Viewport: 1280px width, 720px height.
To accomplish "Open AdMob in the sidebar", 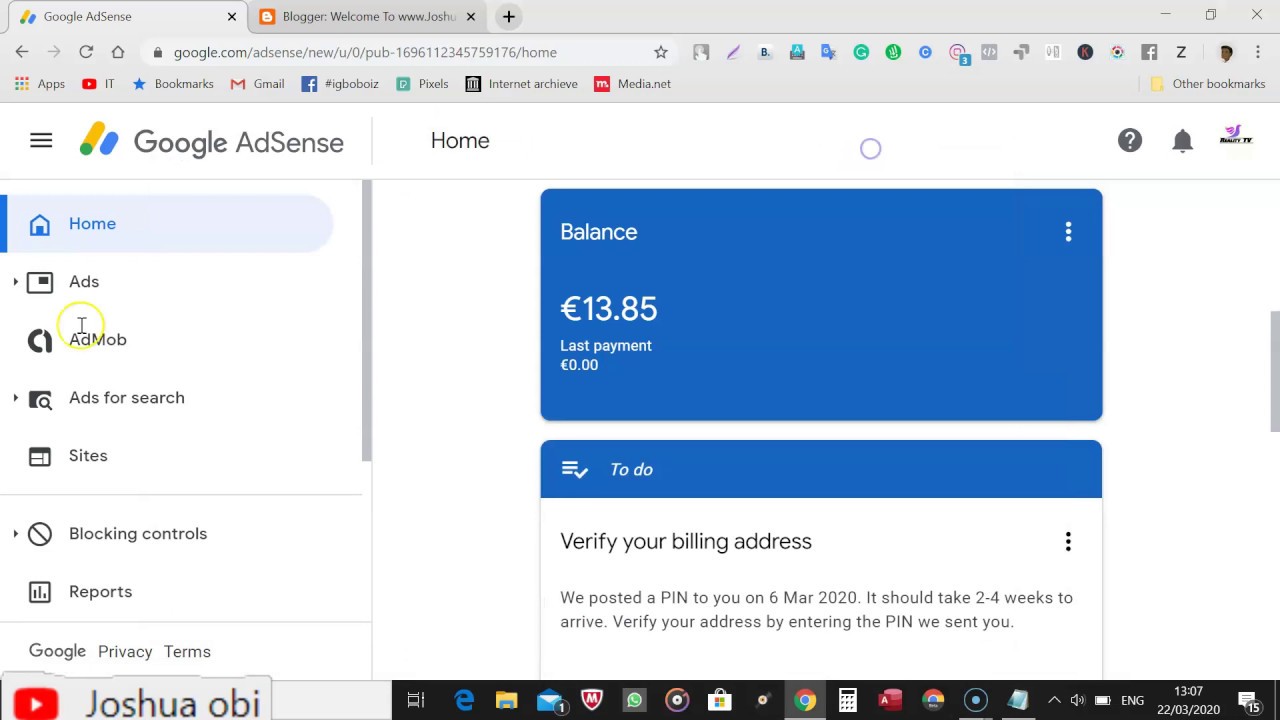I will [x=98, y=340].
